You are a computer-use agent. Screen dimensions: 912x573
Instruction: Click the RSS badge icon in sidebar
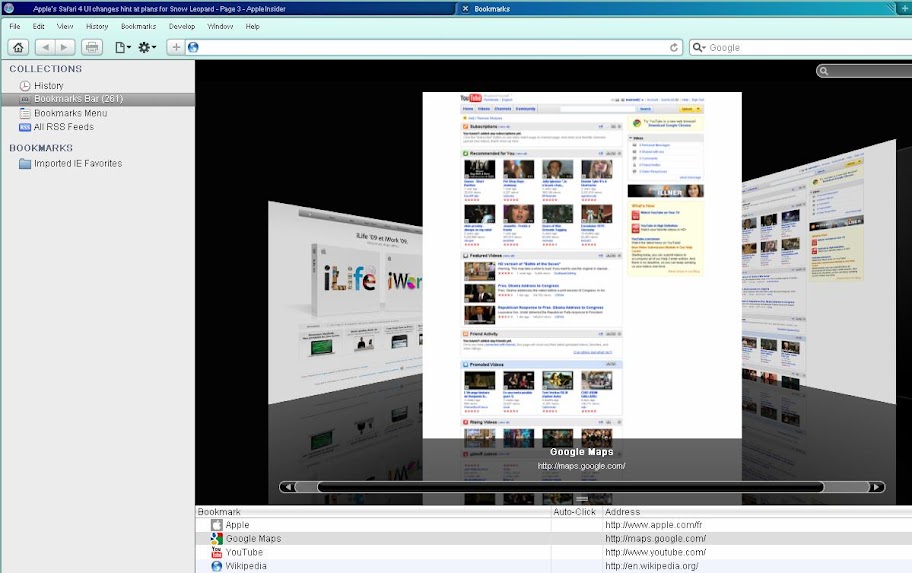tap(25, 127)
